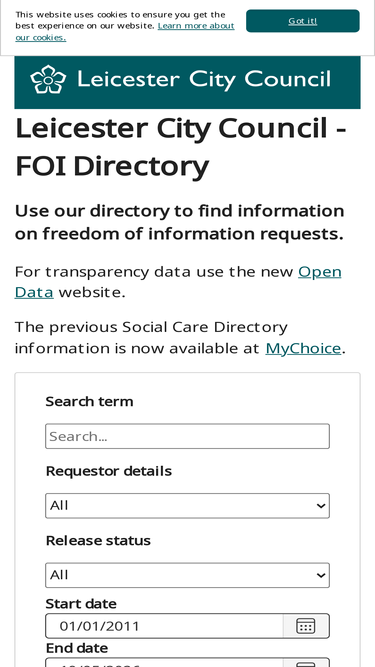Visit the MyChoice link
This screenshot has width=375, height=667.
303,348
